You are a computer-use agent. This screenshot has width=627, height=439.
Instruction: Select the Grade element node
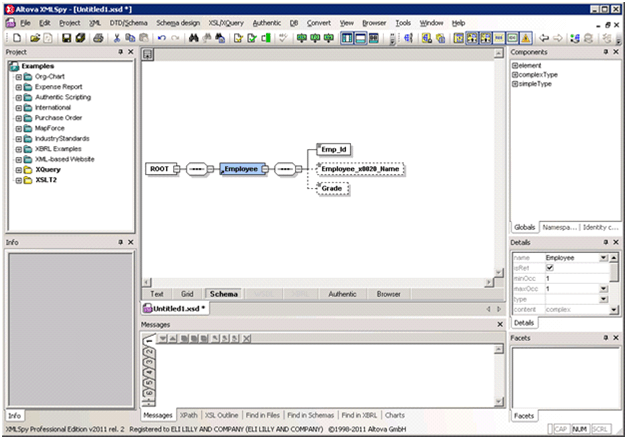(332, 188)
